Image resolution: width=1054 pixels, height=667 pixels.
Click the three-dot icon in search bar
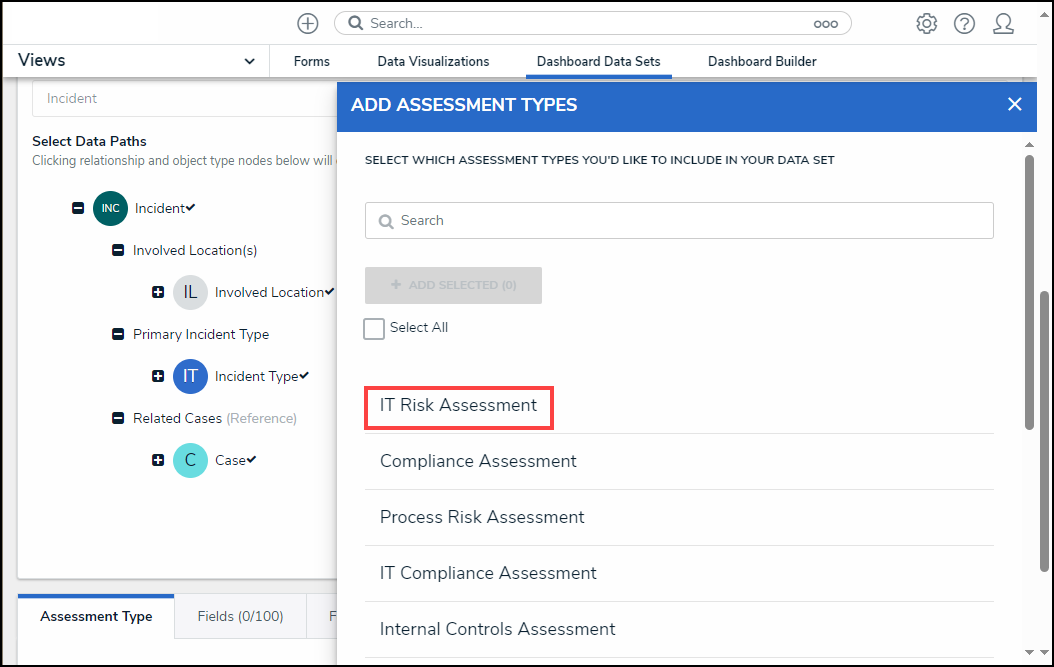click(x=825, y=23)
